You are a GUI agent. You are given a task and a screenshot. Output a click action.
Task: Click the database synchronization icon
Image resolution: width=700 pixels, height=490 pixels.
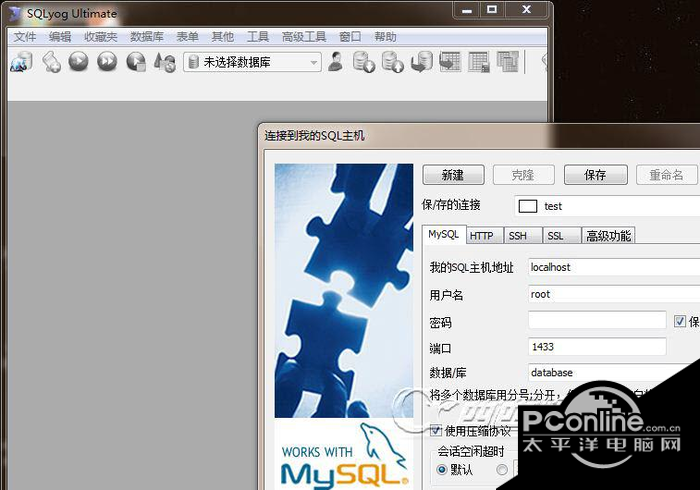click(x=422, y=62)
